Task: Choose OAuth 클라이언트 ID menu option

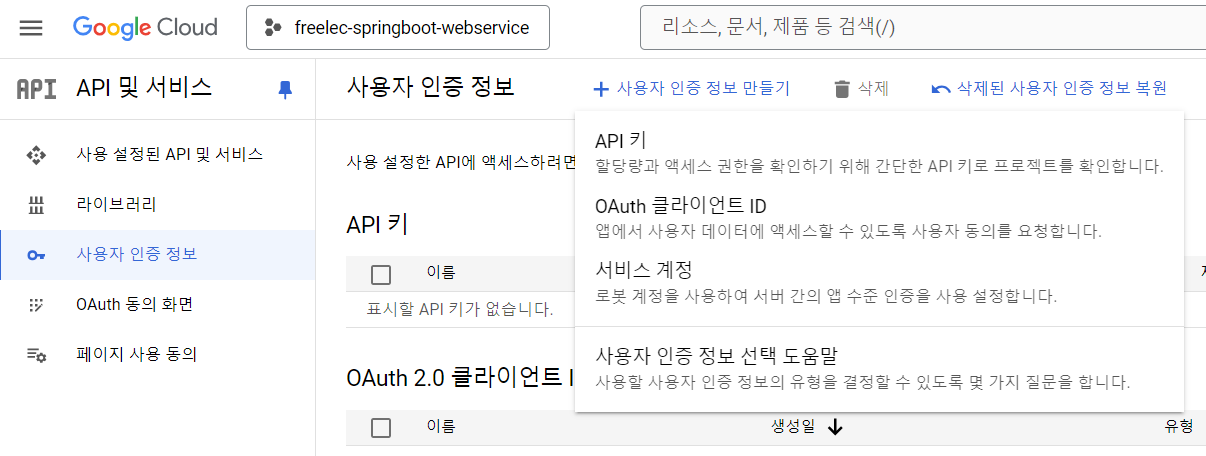Action: 879,218
